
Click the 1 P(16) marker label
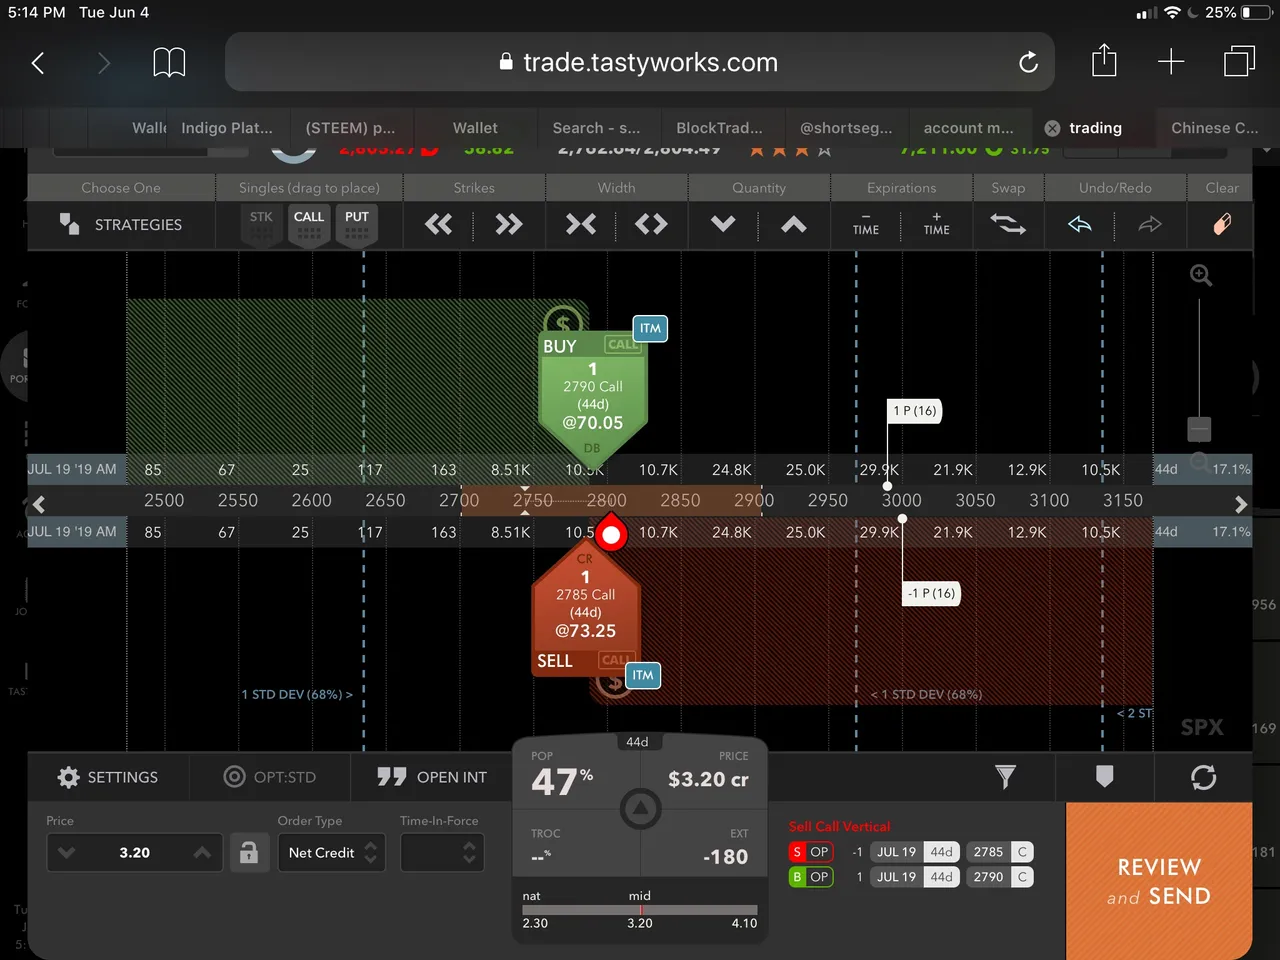point(915,411)
